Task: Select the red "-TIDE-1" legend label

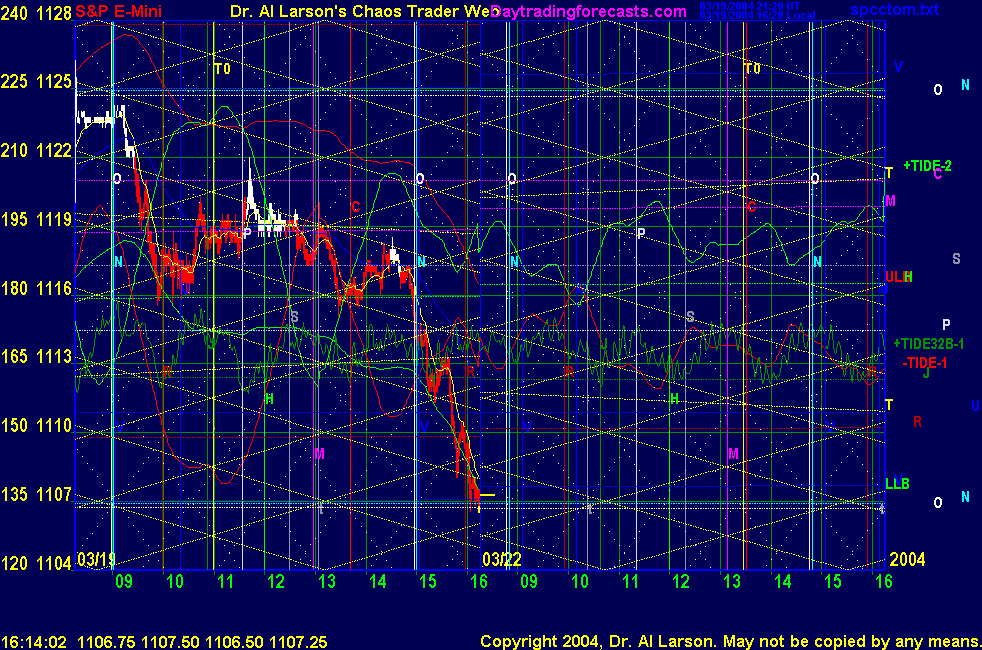Action: 924,363
